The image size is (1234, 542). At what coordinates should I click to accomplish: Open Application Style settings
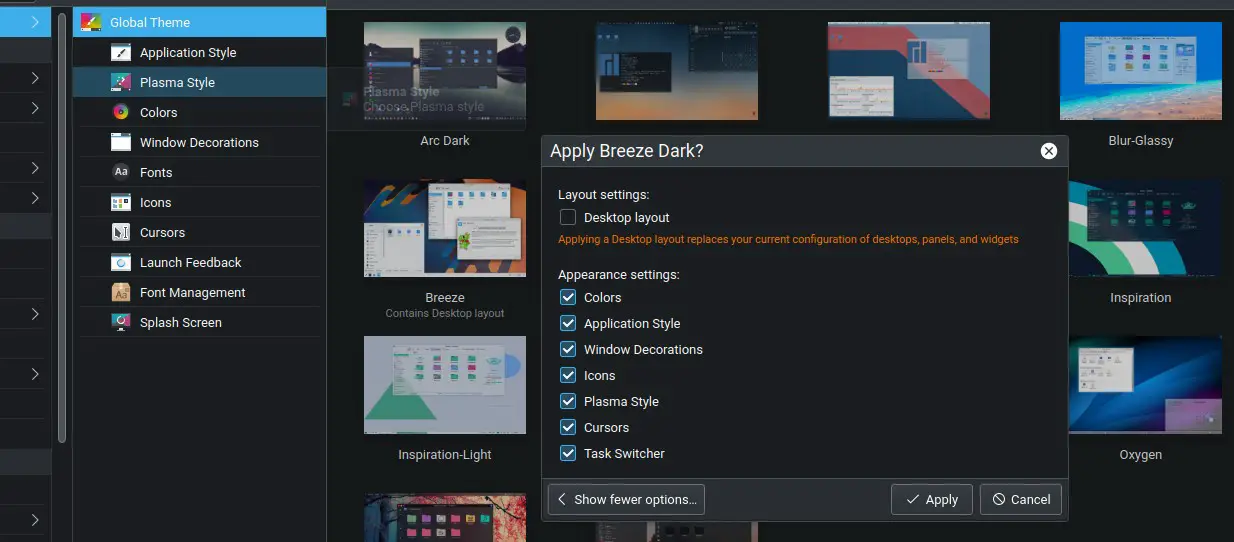point(200,52)
